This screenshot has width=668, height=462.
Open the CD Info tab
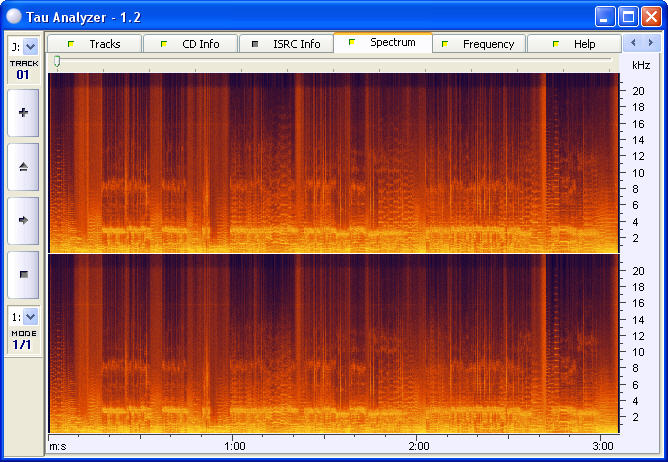coord(191,44)
